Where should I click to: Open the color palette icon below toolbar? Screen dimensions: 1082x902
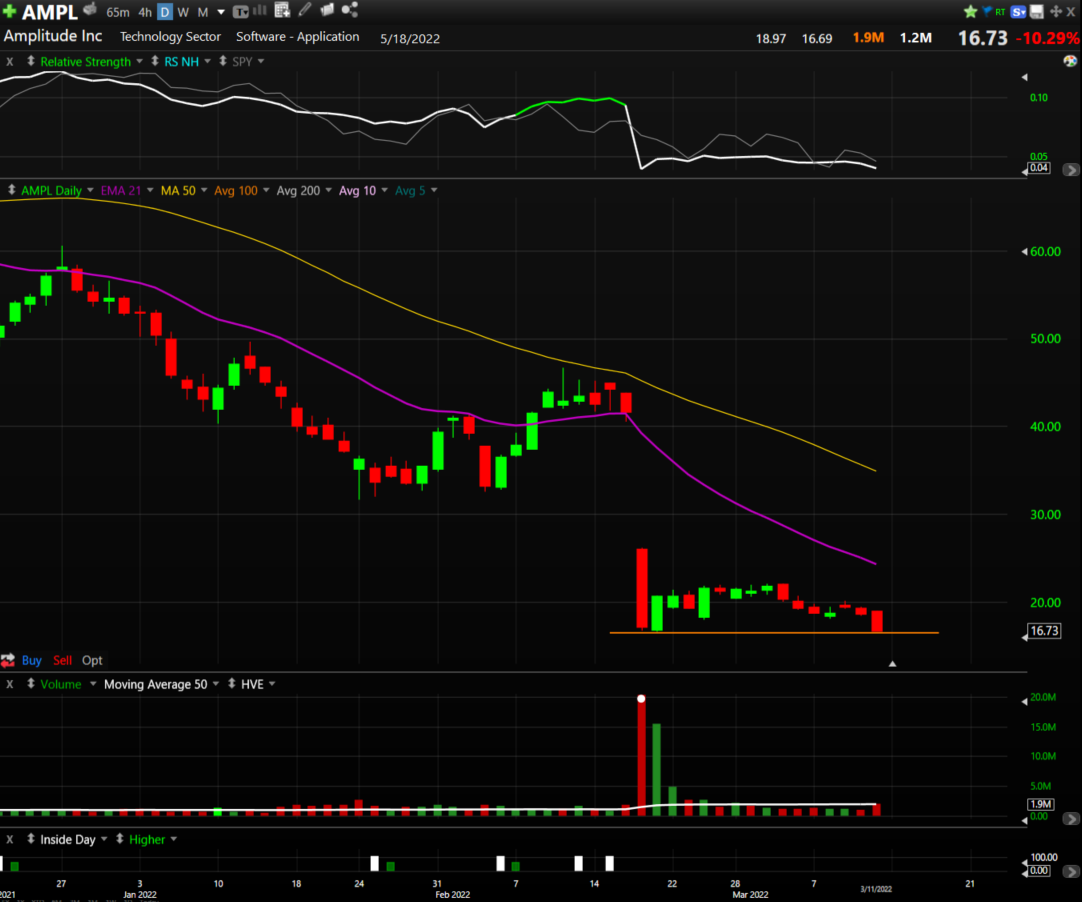coord(1070,61)
